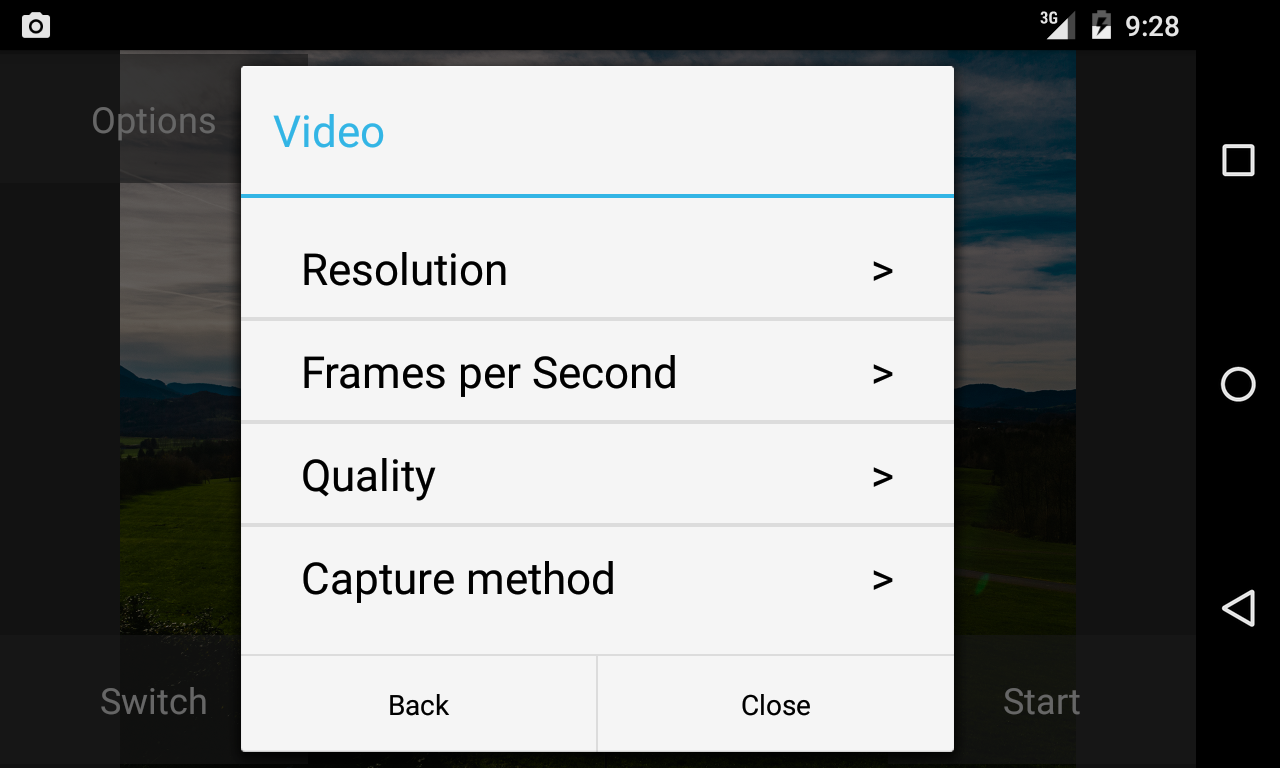The width and height of the screenshot is (1280, 768).
Task: Expand Quality chevron arrow
Action: coord(882,477)
